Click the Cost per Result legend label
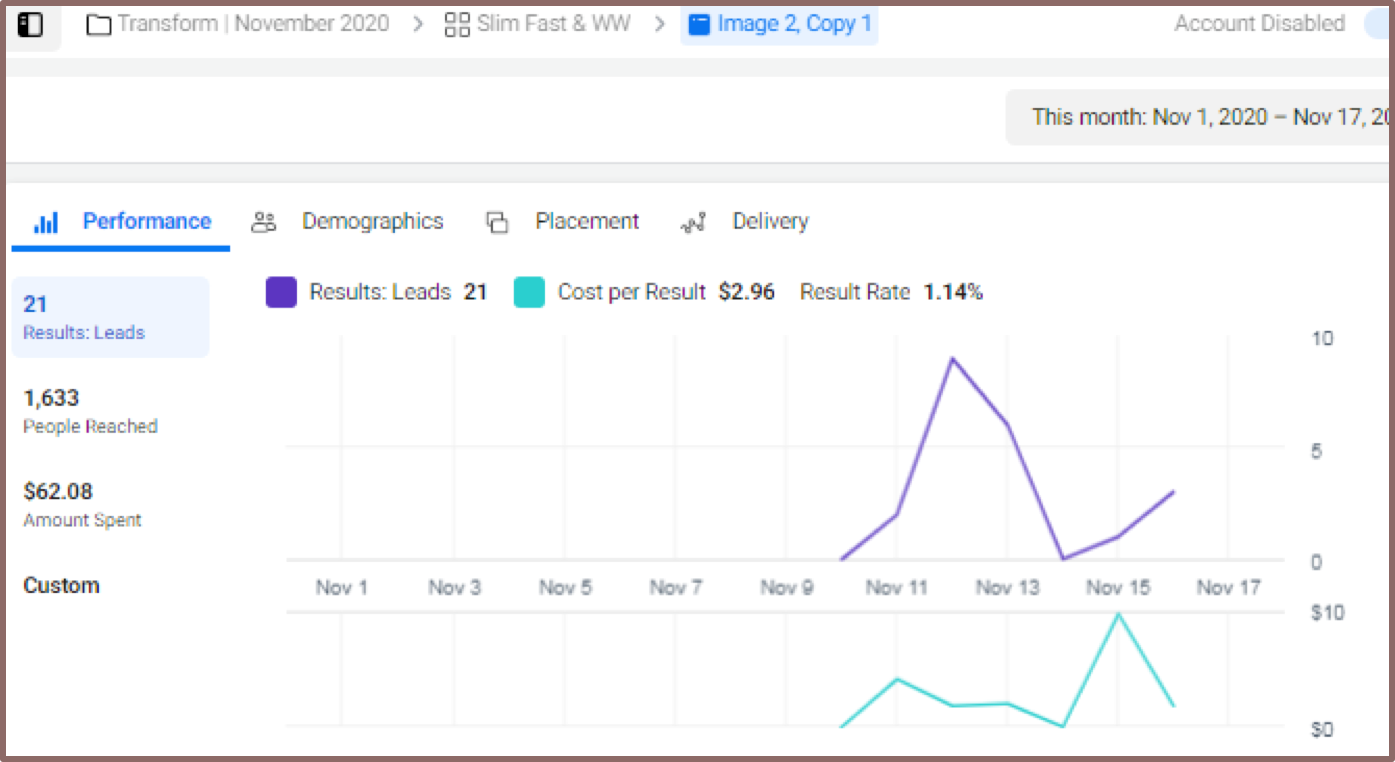The width and height of the screenshot is (1395, 762). 632,293
